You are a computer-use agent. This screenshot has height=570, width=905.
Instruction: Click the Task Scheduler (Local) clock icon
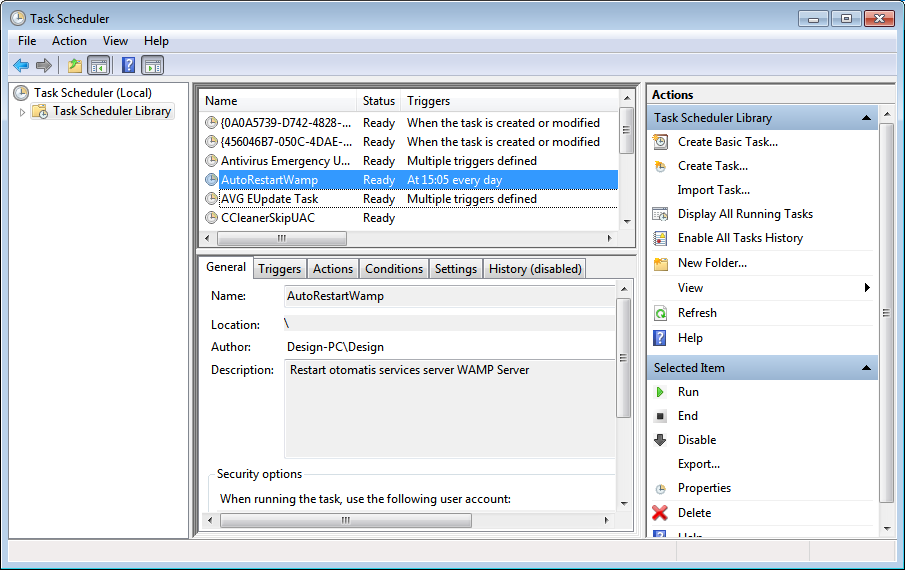(21, 93)
